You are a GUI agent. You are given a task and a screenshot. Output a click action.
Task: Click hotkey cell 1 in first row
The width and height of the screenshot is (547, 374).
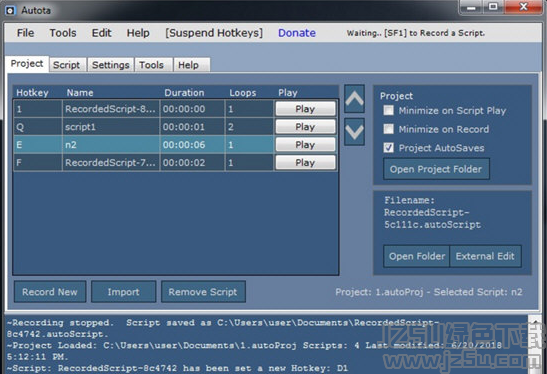[38, 109]
